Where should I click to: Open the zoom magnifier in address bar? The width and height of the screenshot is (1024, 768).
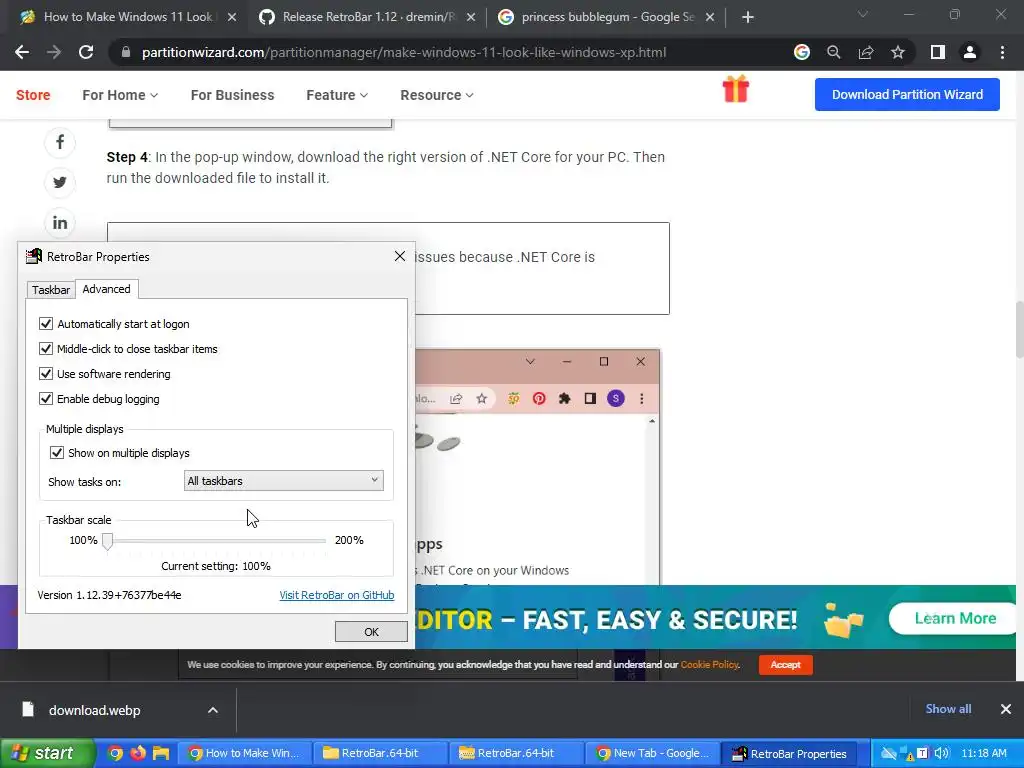click(x=833, y=52)
